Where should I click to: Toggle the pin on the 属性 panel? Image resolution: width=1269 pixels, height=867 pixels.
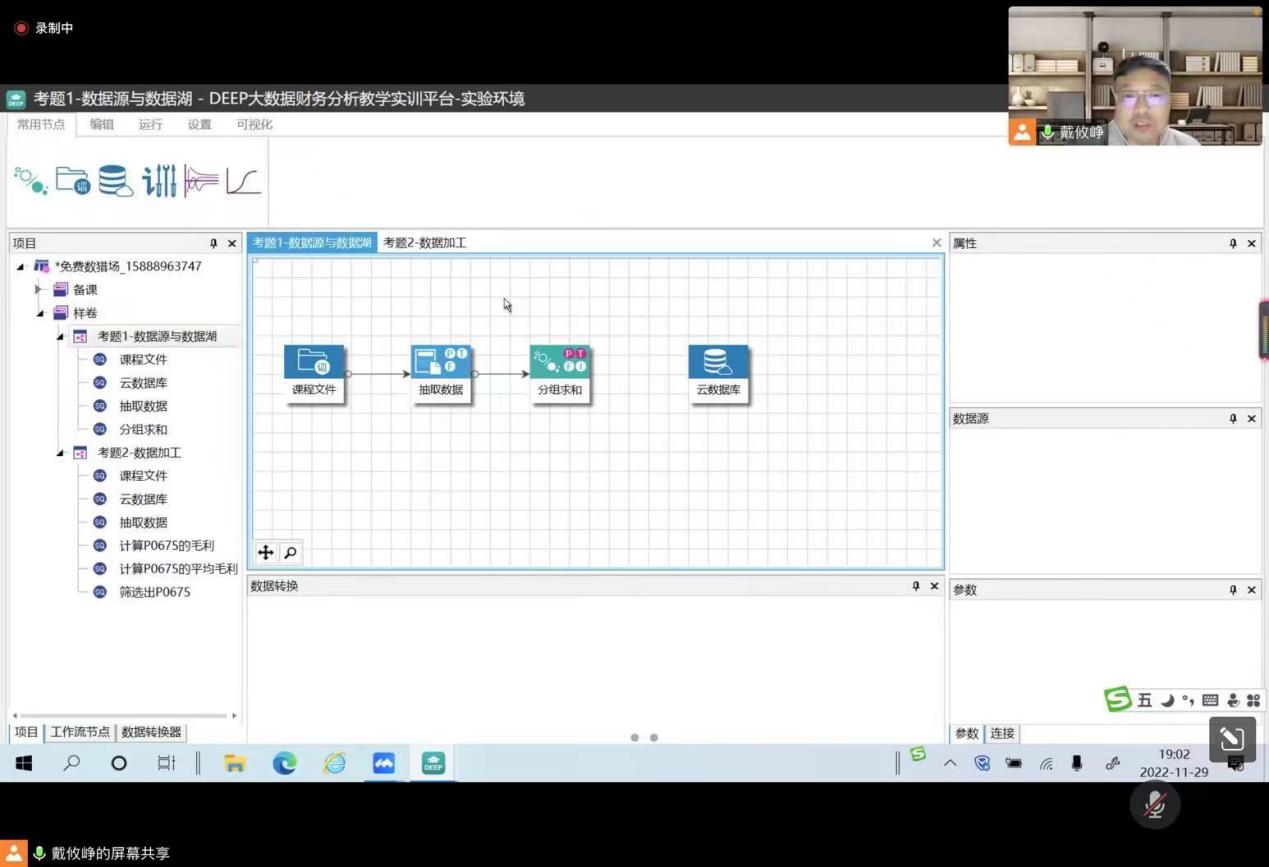(1232, 243)
